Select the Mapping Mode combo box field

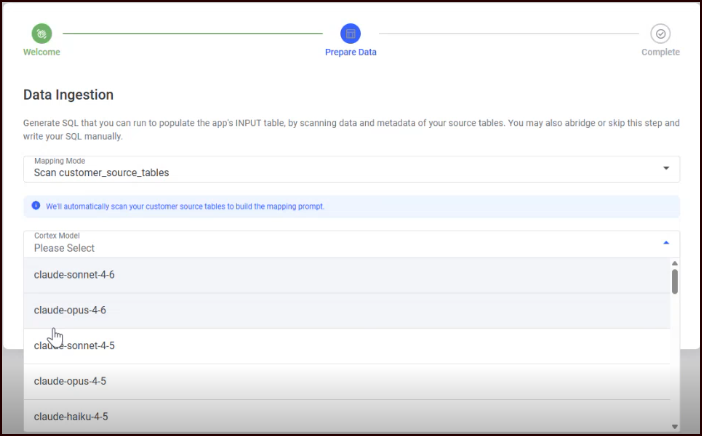pos(351,169)
